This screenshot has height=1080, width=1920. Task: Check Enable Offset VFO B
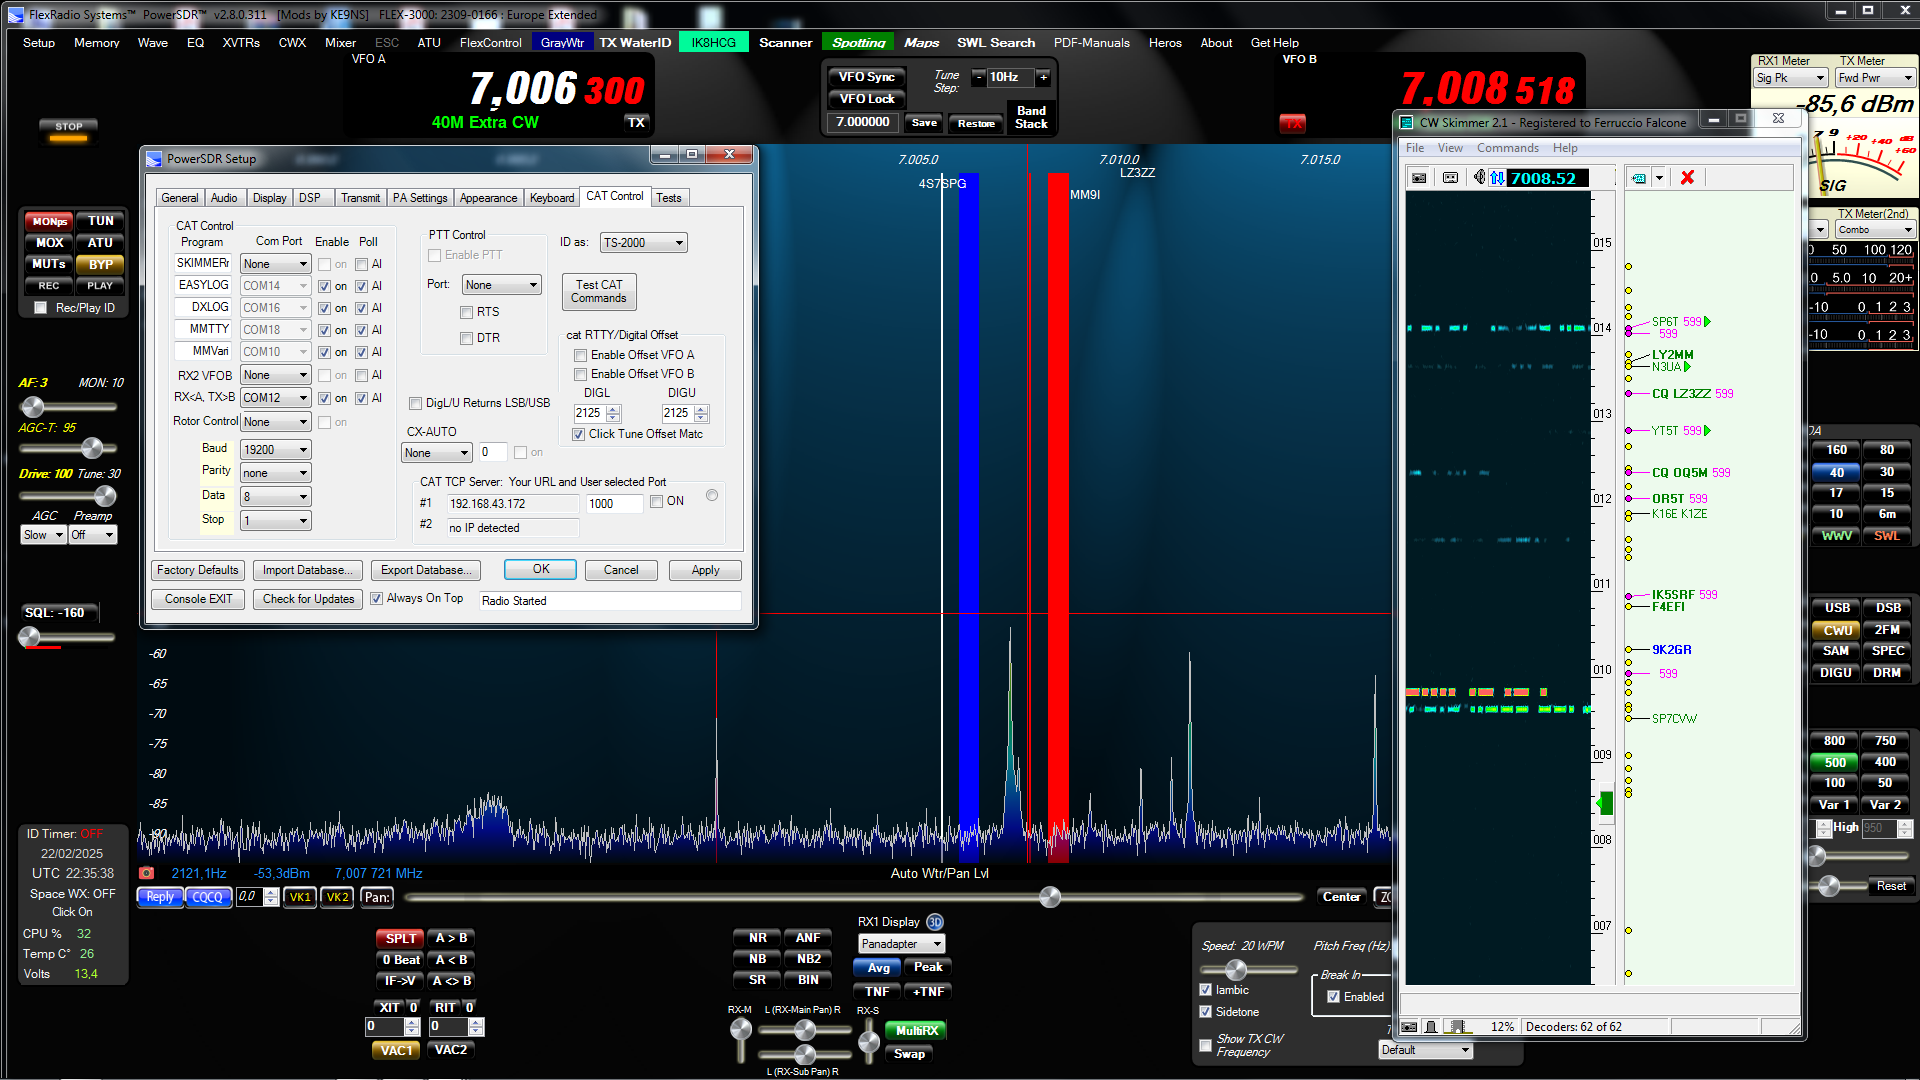point(580,374)
